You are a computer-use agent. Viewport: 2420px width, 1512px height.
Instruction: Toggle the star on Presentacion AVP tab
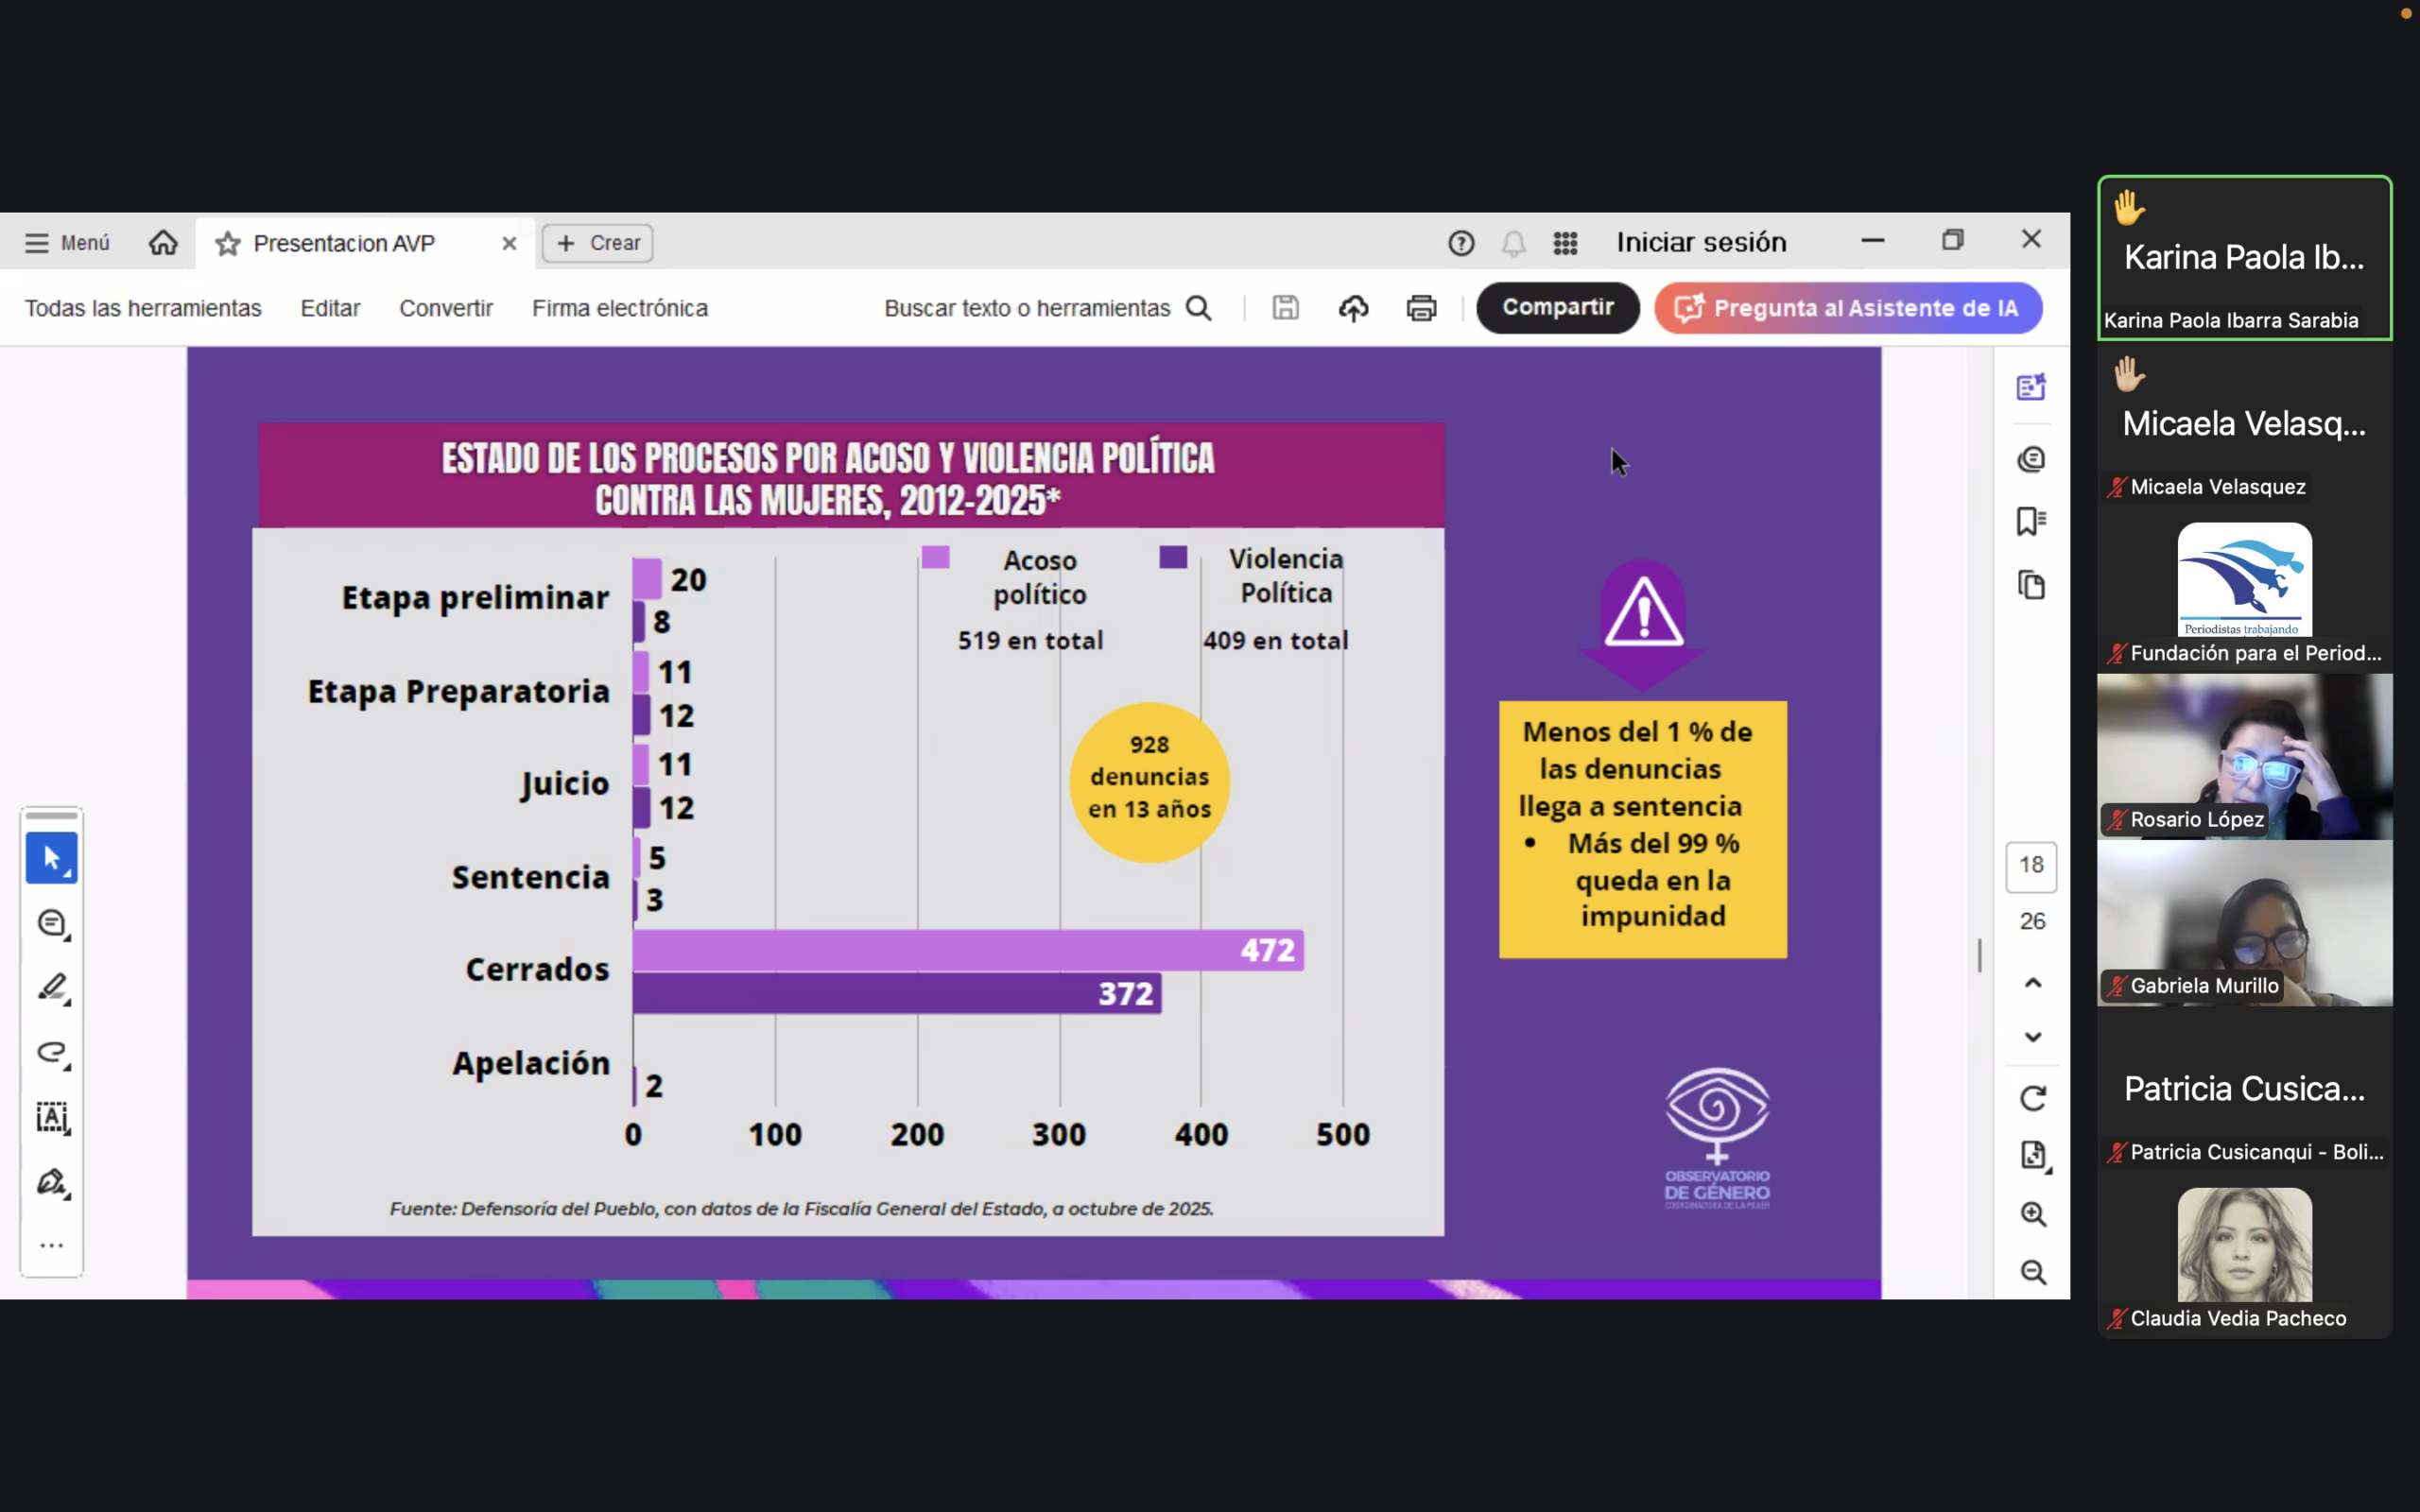tap(228, 243)
